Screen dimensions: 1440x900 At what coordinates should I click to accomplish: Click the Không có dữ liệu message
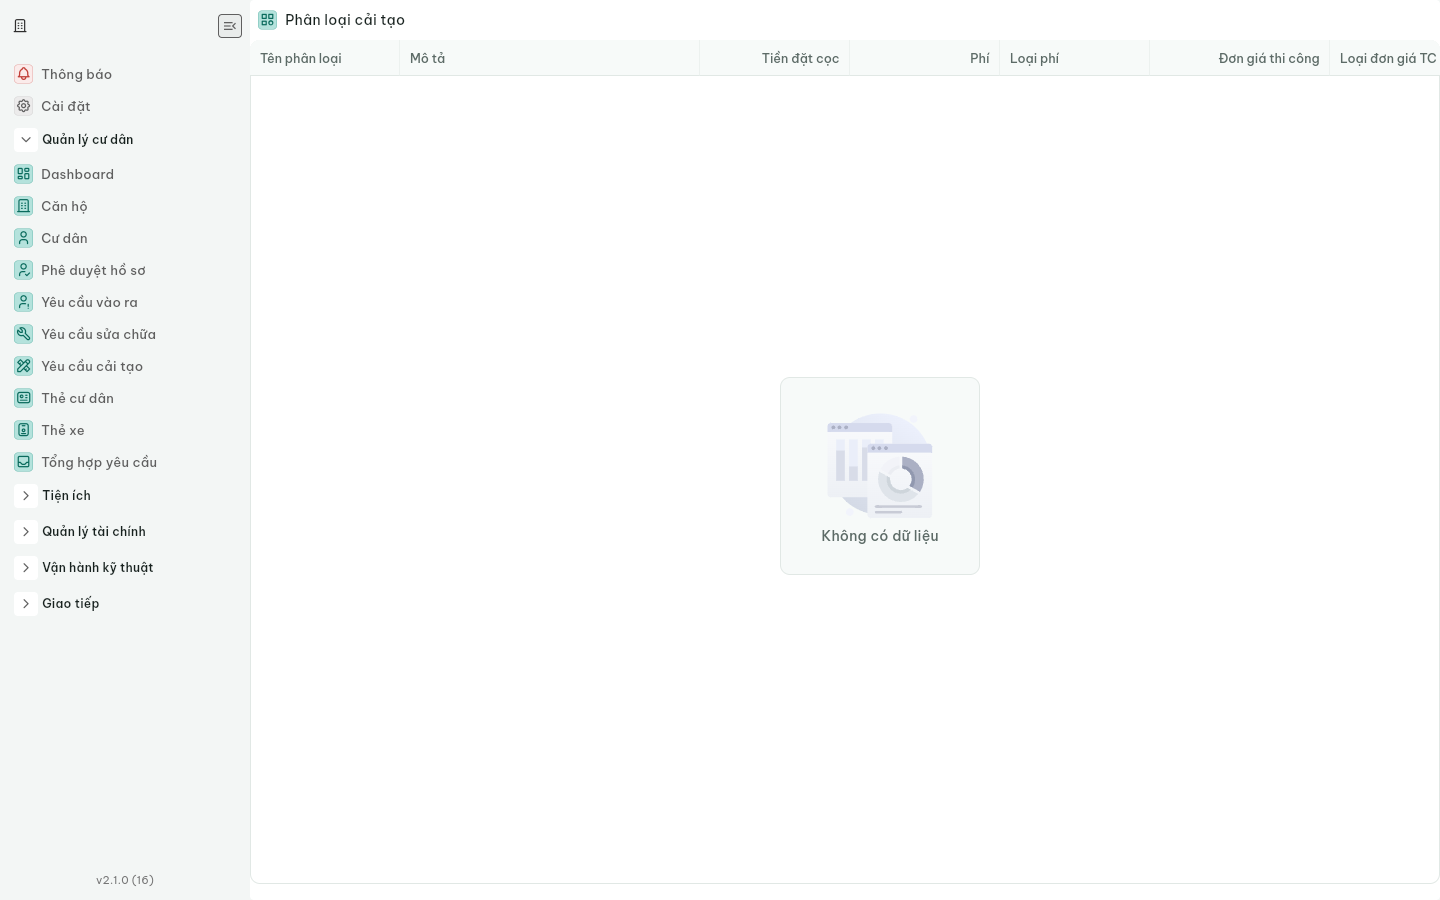coord(880,536)
